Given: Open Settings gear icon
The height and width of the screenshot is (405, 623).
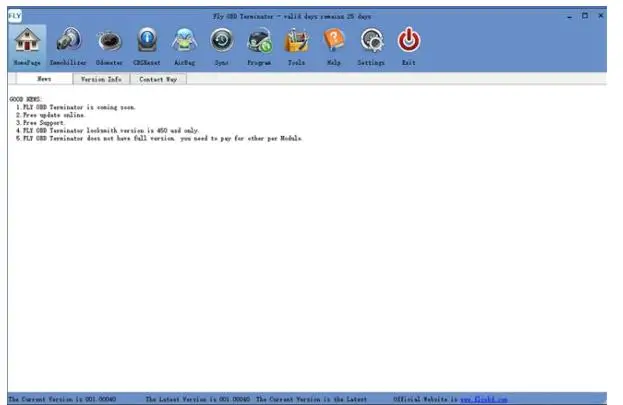Looking at the screenshot, I should pyautogui.click(x=371, y=40).
